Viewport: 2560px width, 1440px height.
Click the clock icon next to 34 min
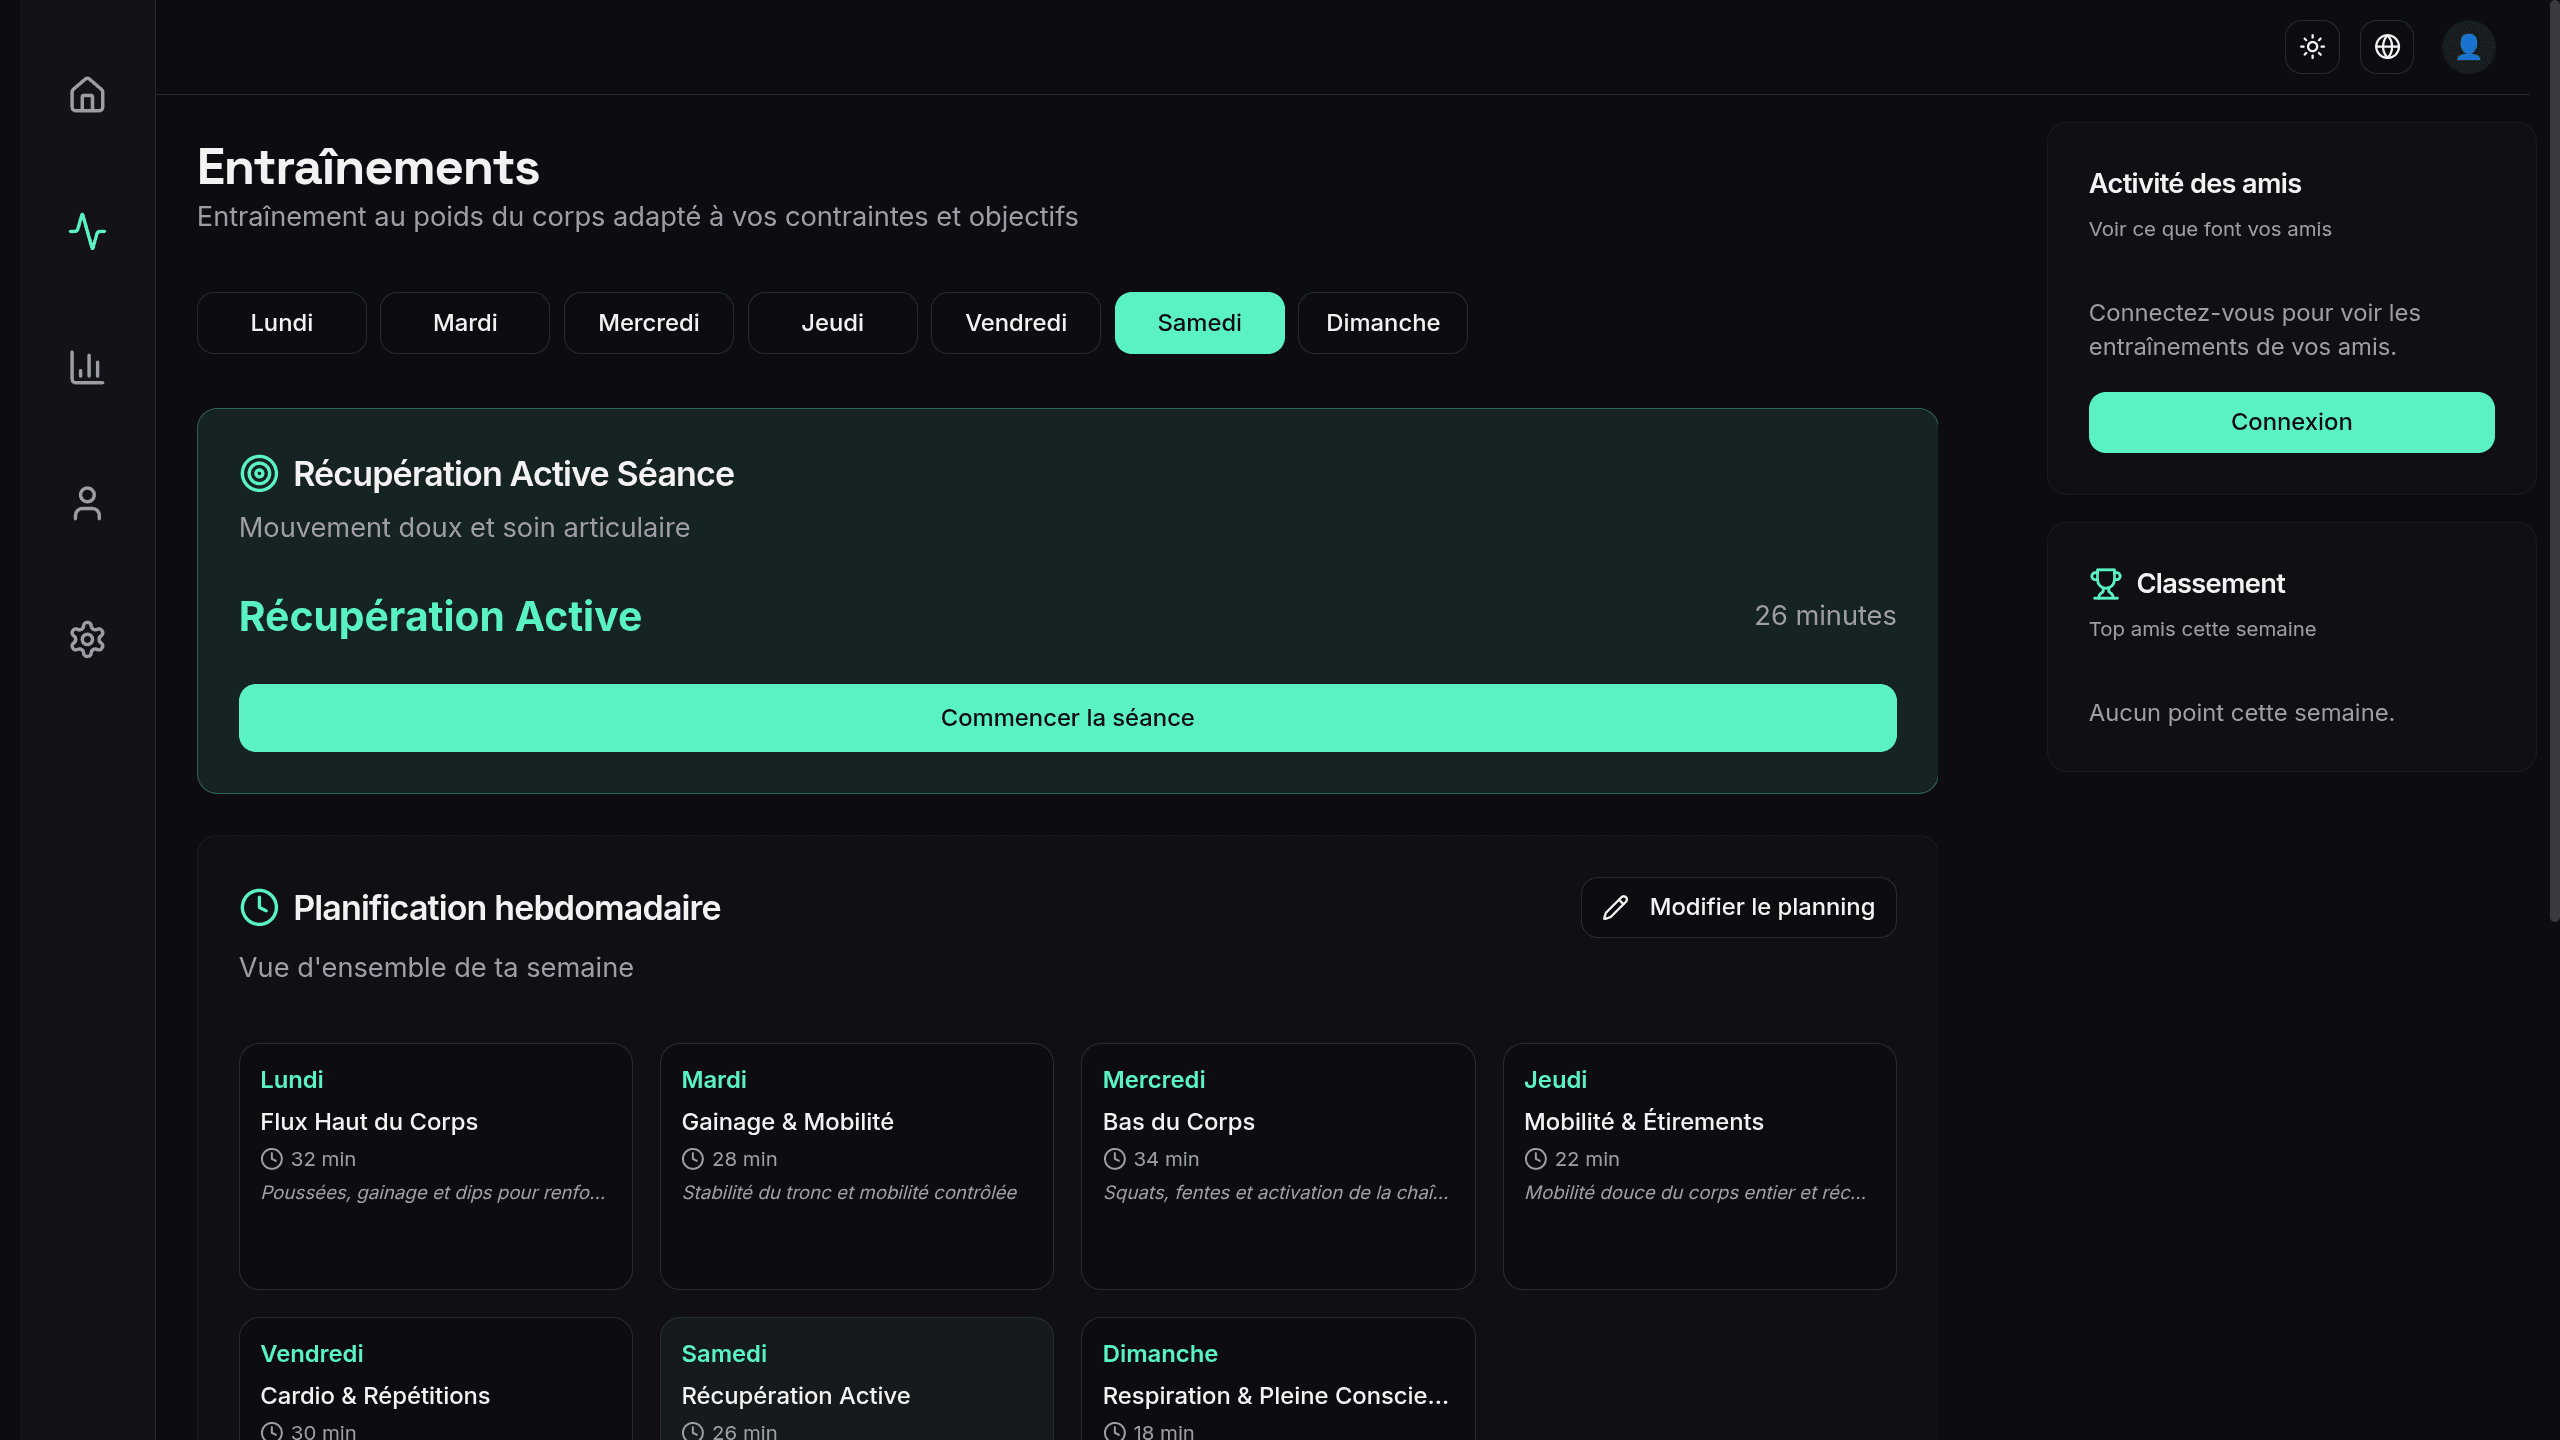click(x=1115, y=1159)
